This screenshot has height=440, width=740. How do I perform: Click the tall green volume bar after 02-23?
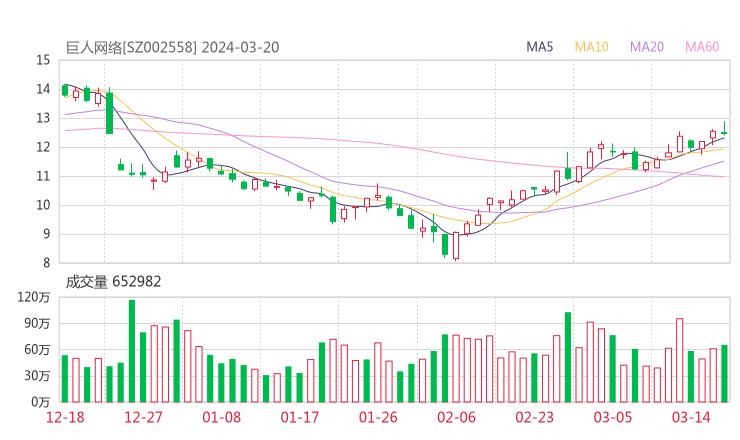tap(568, 357)
